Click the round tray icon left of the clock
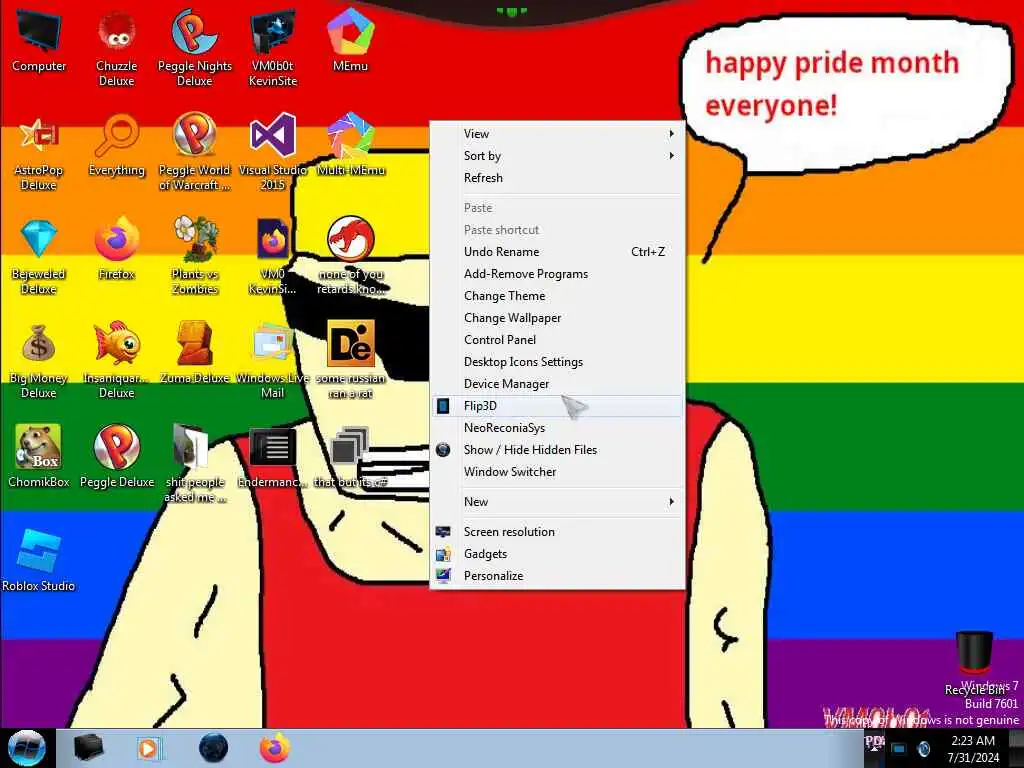Image resolution: width=1024 pixels, height=768 pixels. pos(924,748)
